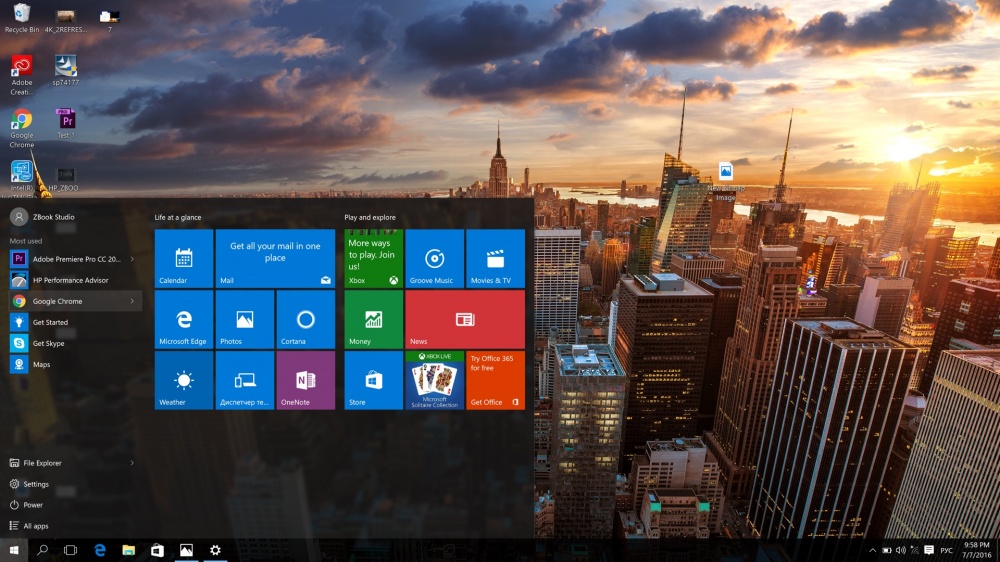The height and width of the screenshot is (562, 1000).
Task: Open the Store icon on the taskbar
Action: tap(158, 550)
